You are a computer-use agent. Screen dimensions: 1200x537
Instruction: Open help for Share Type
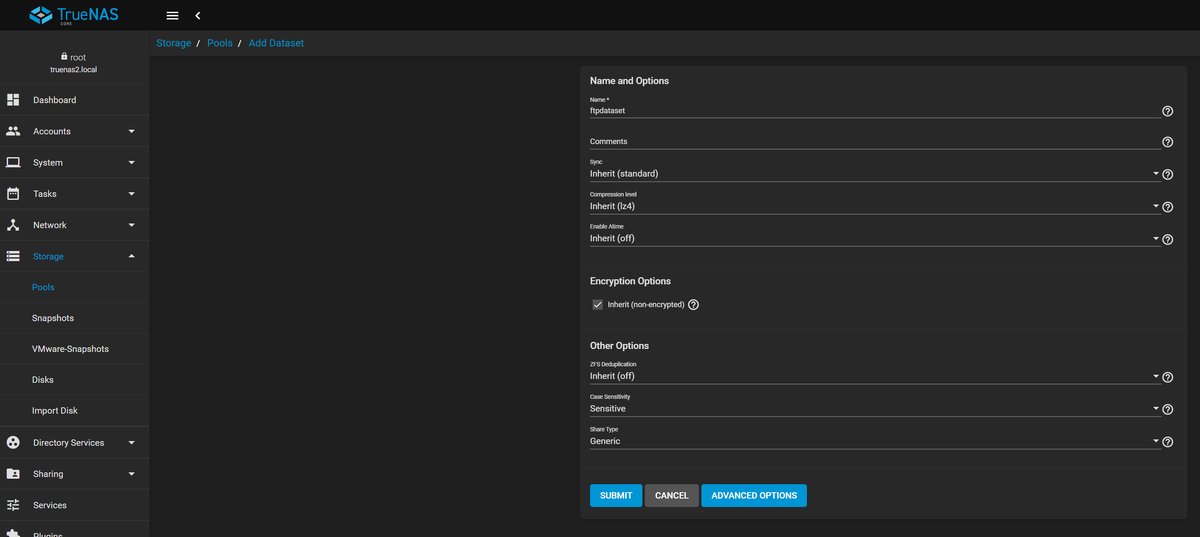coord(1168,441)
